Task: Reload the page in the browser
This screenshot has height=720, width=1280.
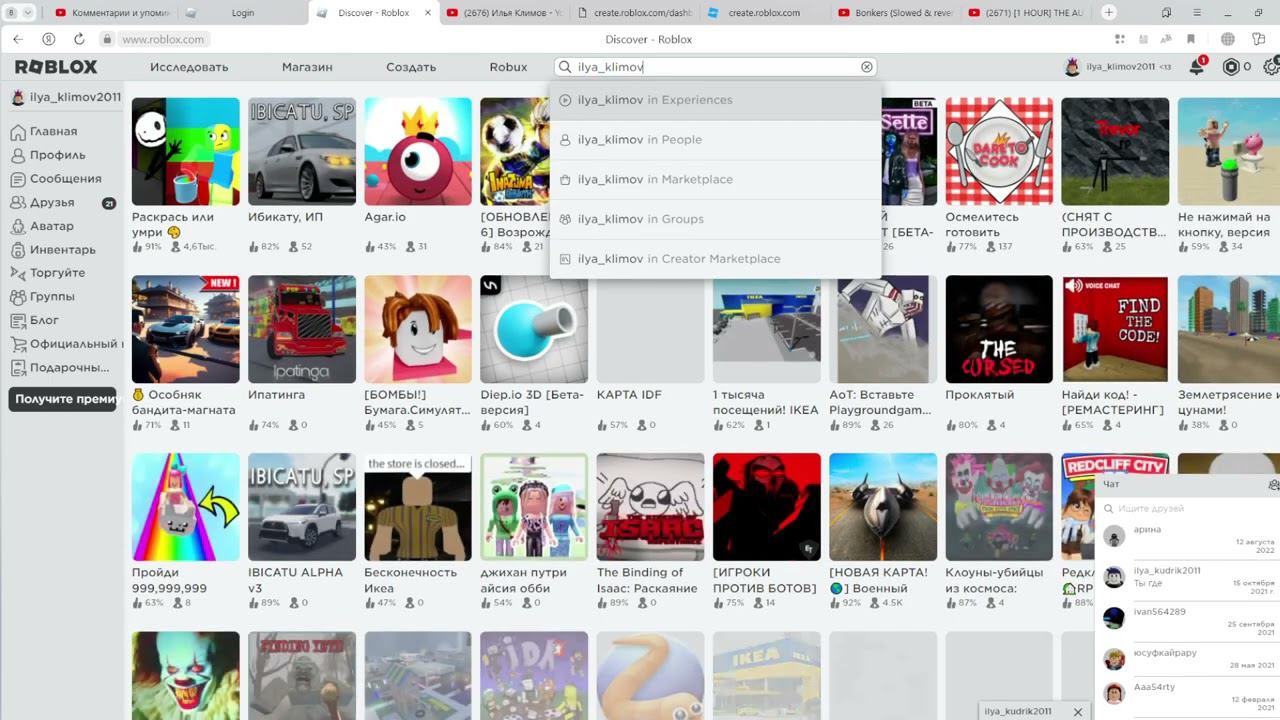Action: (79, 39)
